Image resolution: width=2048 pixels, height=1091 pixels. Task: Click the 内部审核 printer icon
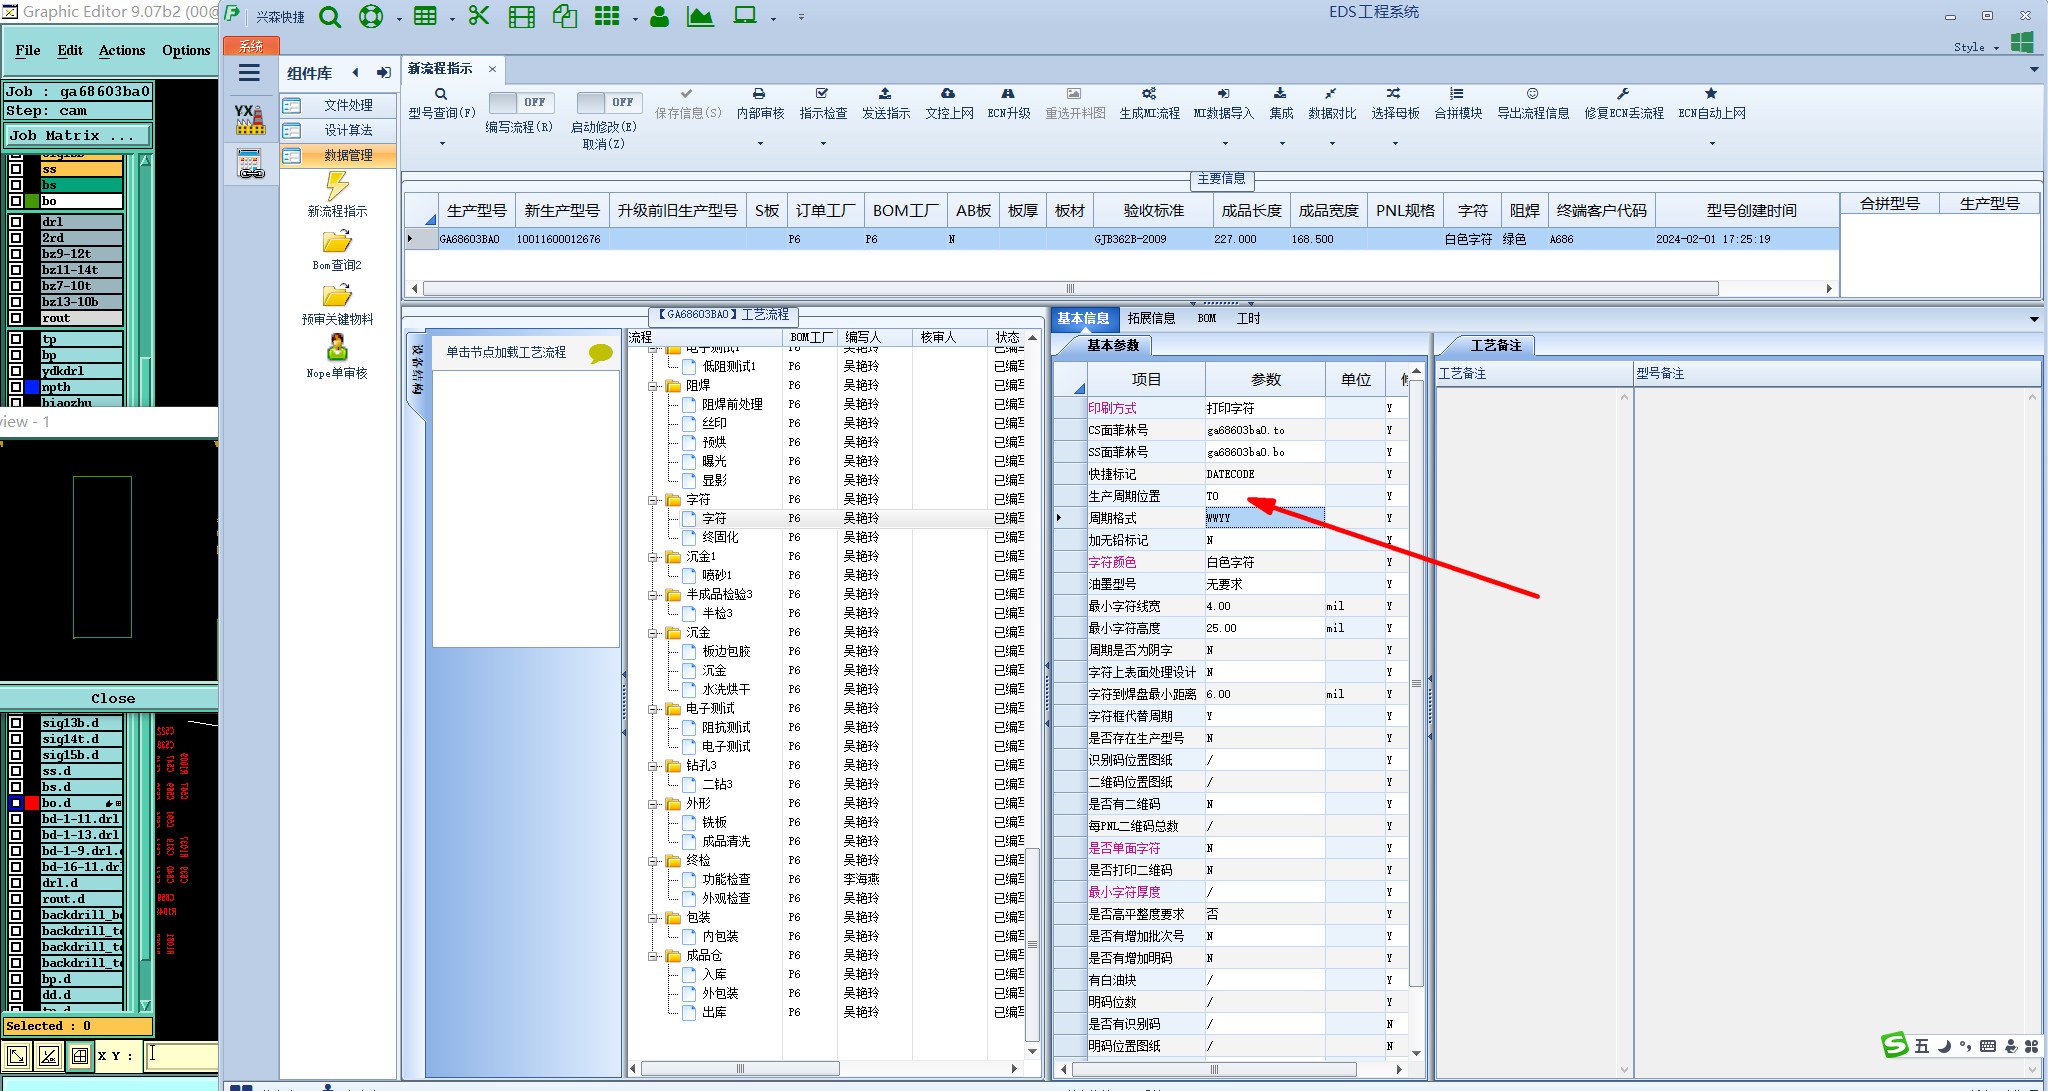pos(759,94)
